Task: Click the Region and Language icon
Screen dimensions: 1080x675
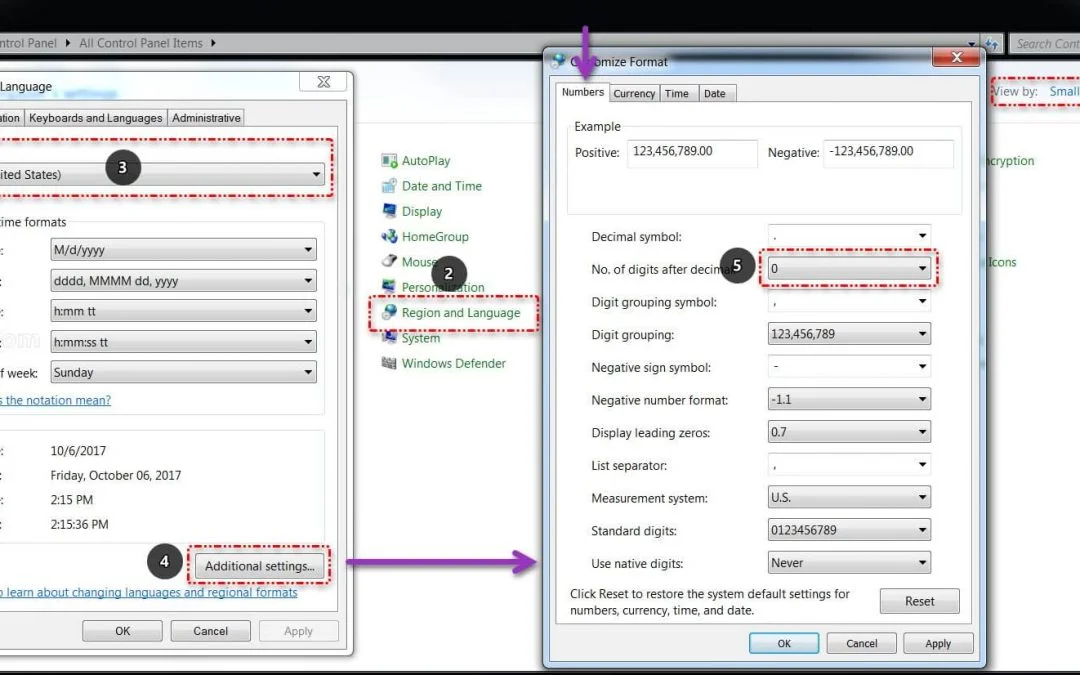Action: pyautogui.click(x=390, y=313)
